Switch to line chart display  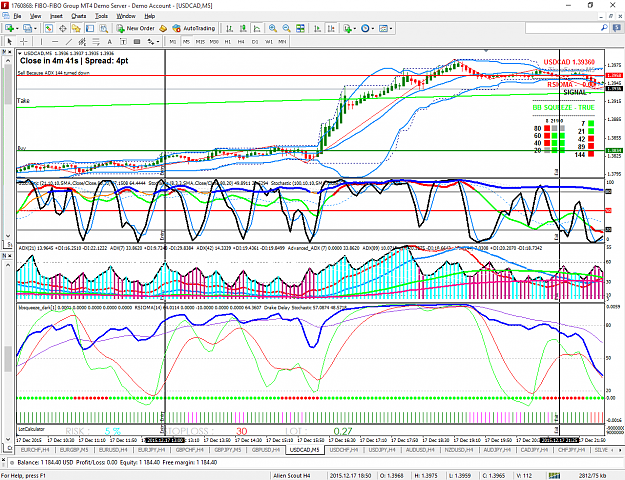click(x=257, y=28)
